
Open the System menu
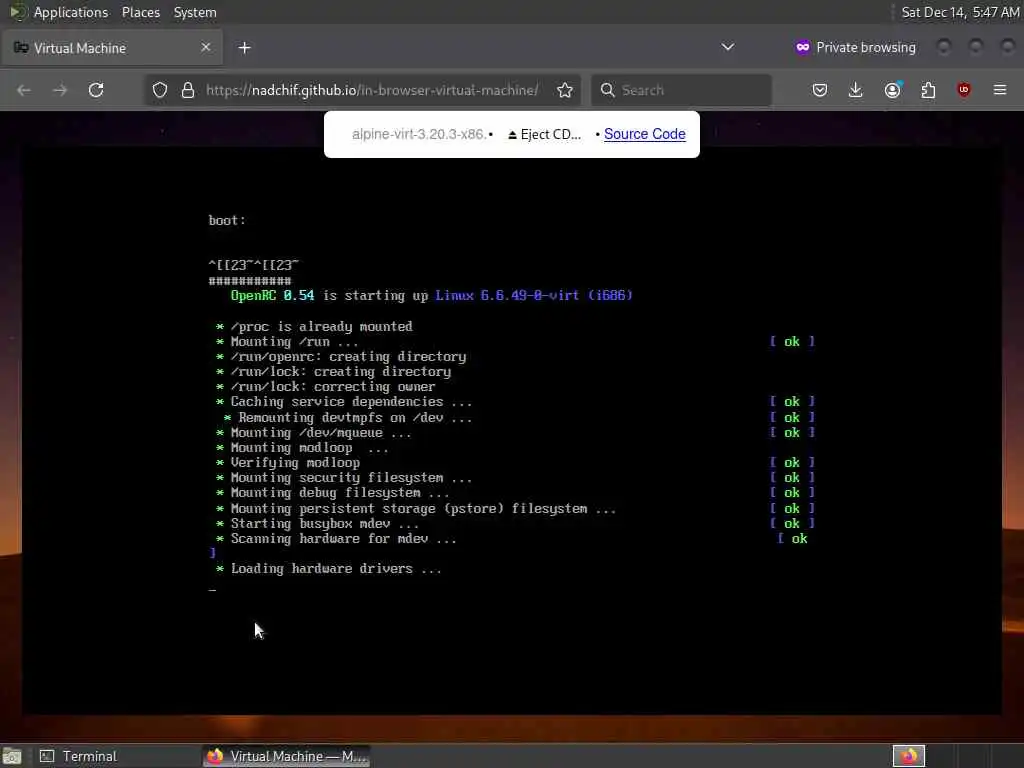coord(195,12)
